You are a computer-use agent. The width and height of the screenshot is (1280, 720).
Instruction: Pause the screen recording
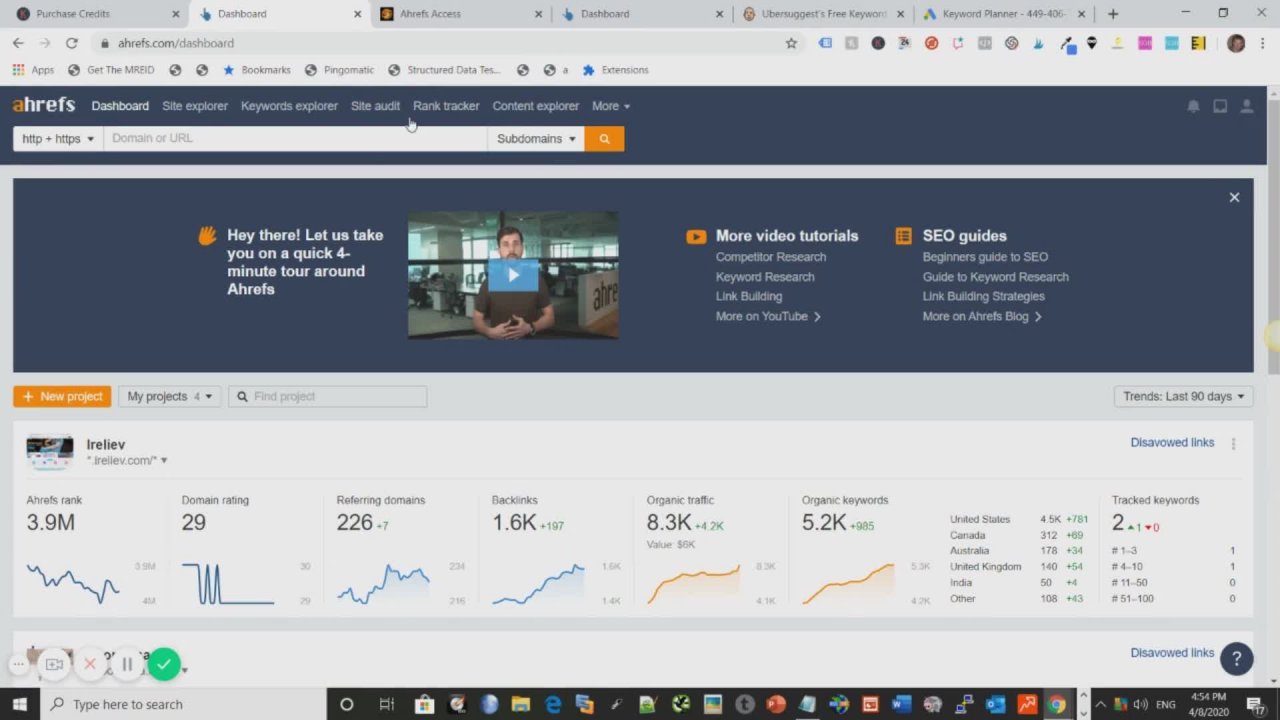[127, 664]
